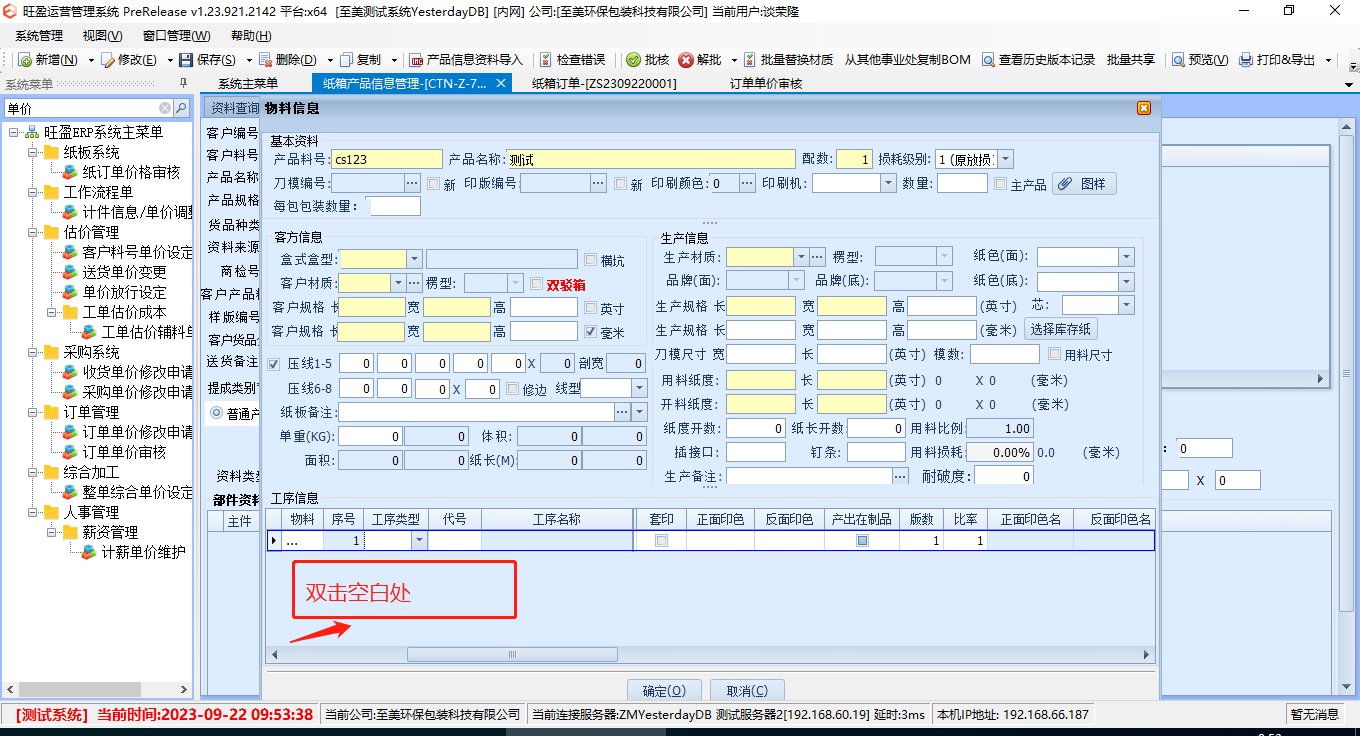Click the 确定(O) button
The image size is (1360, 736).
pos(664,691)
